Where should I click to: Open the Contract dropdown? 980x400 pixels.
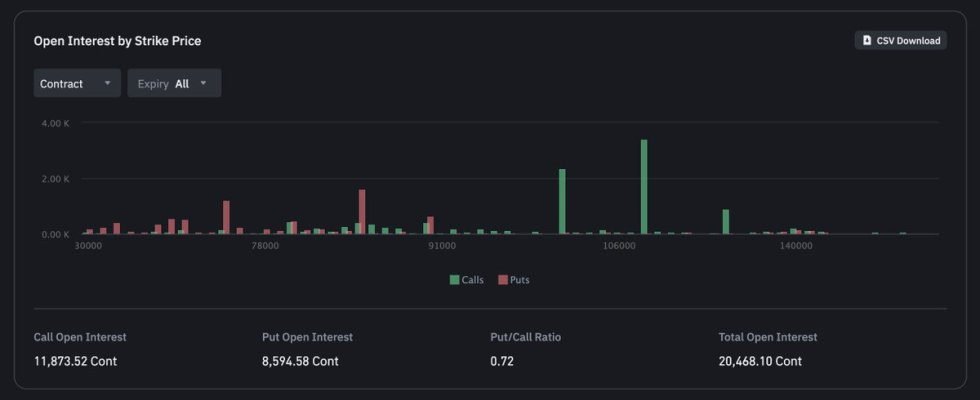click(x=77, y=84)
